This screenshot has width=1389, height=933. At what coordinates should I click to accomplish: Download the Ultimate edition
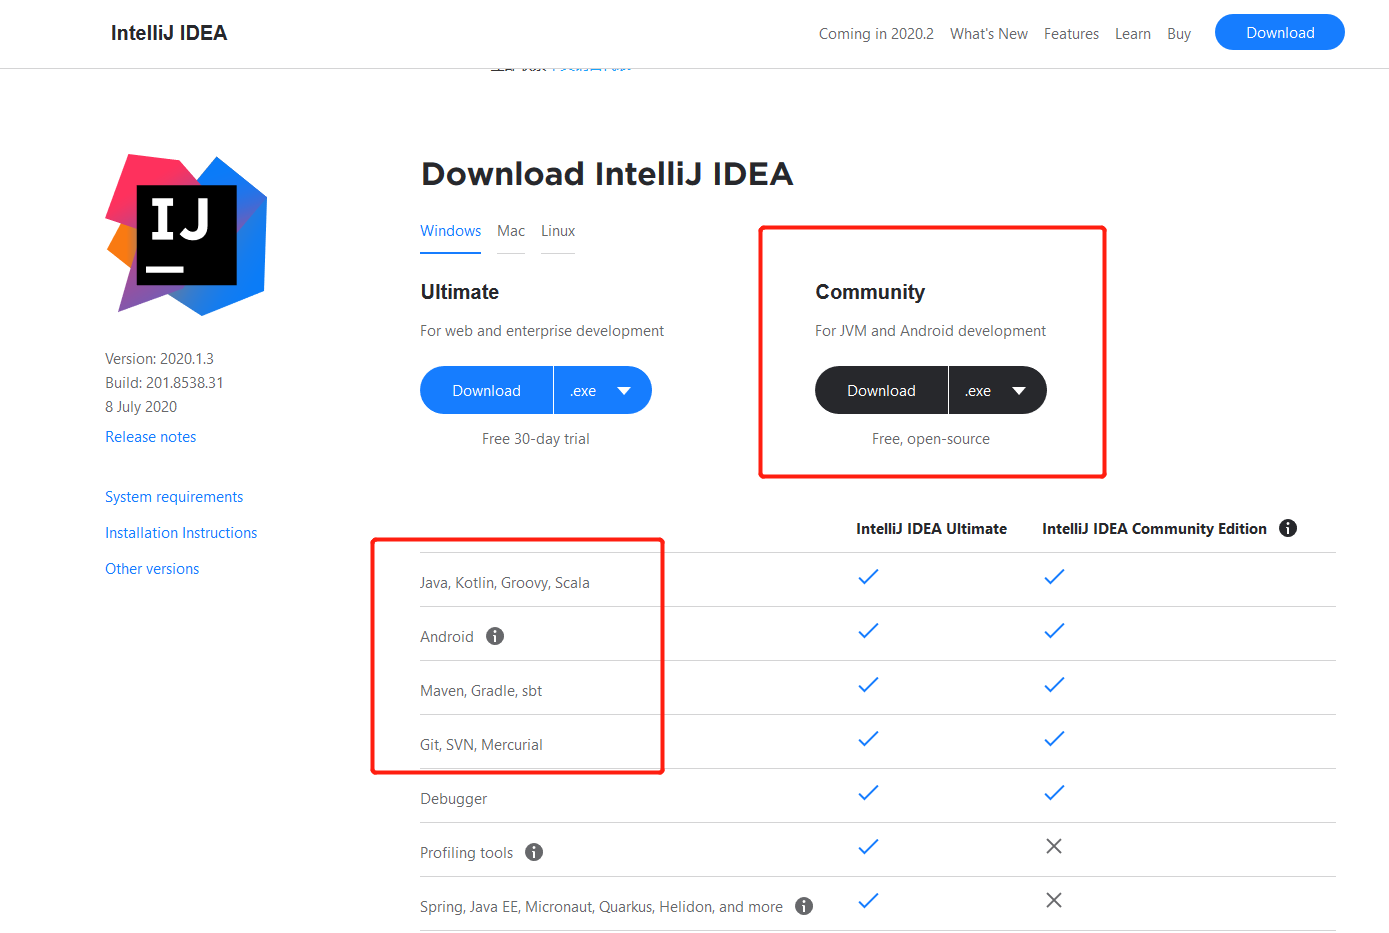coord(487,390)
